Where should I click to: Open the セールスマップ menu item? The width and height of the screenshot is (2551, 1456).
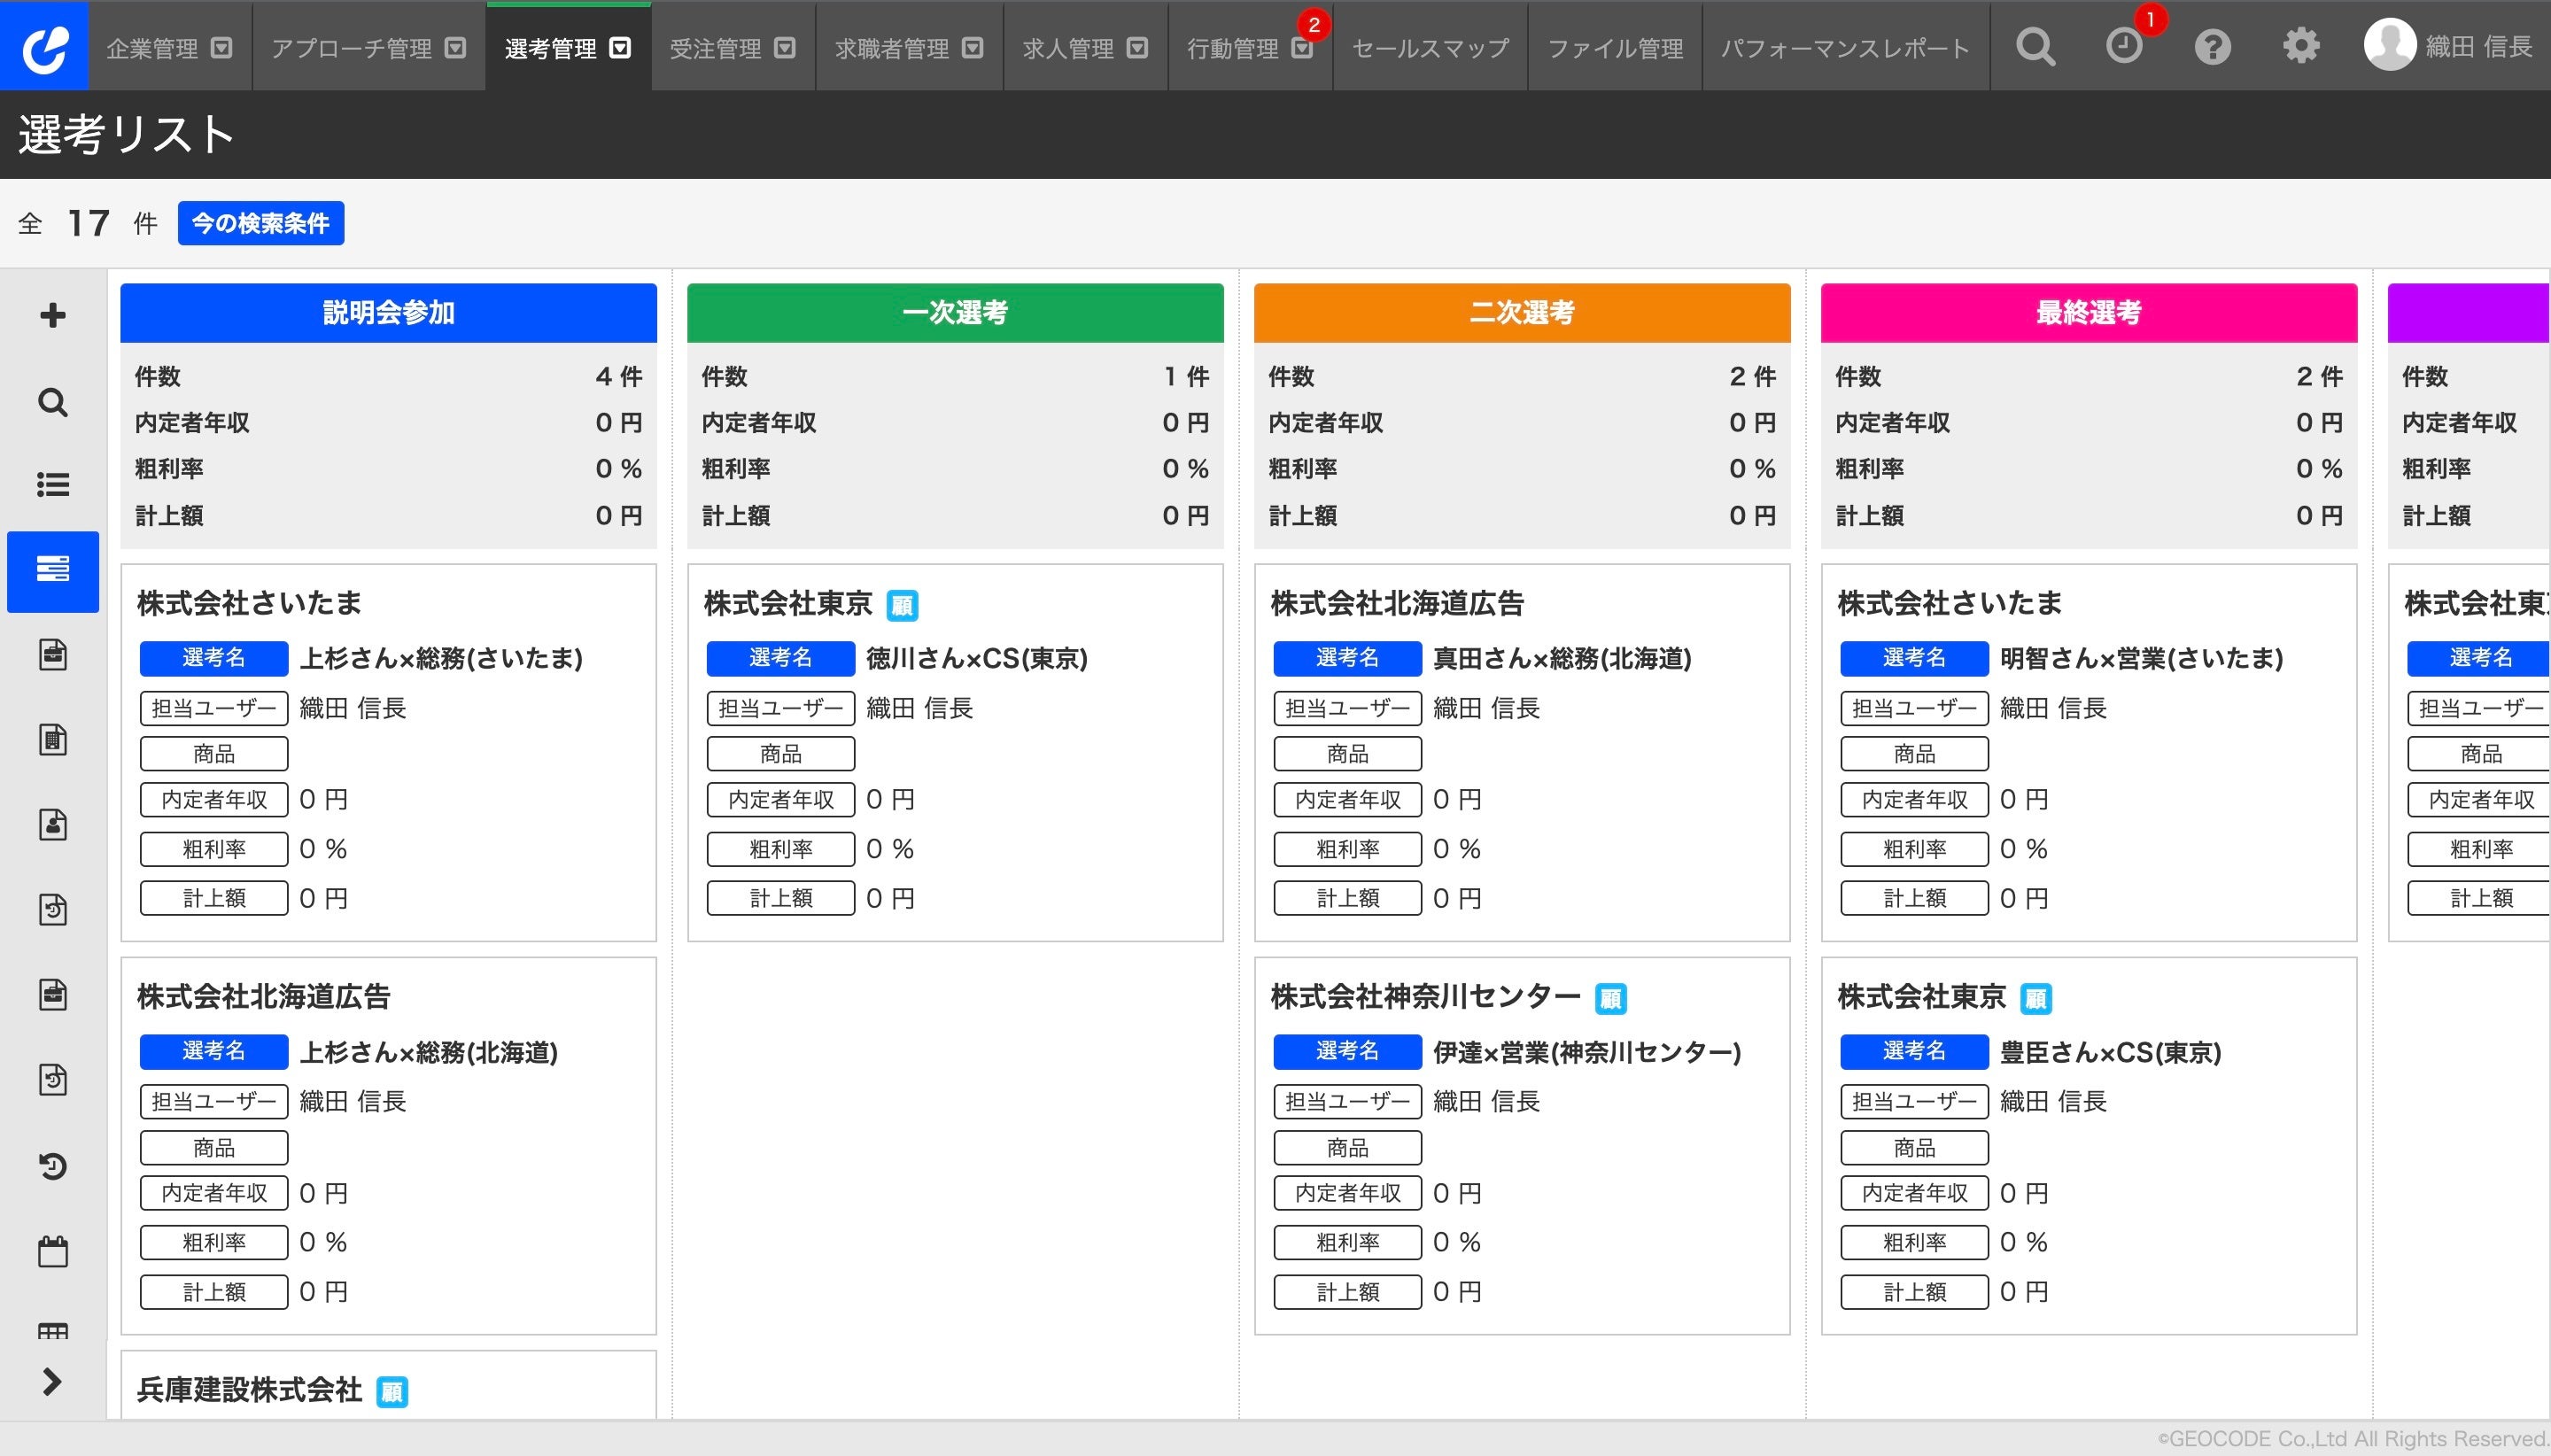tap(1430, 48)
